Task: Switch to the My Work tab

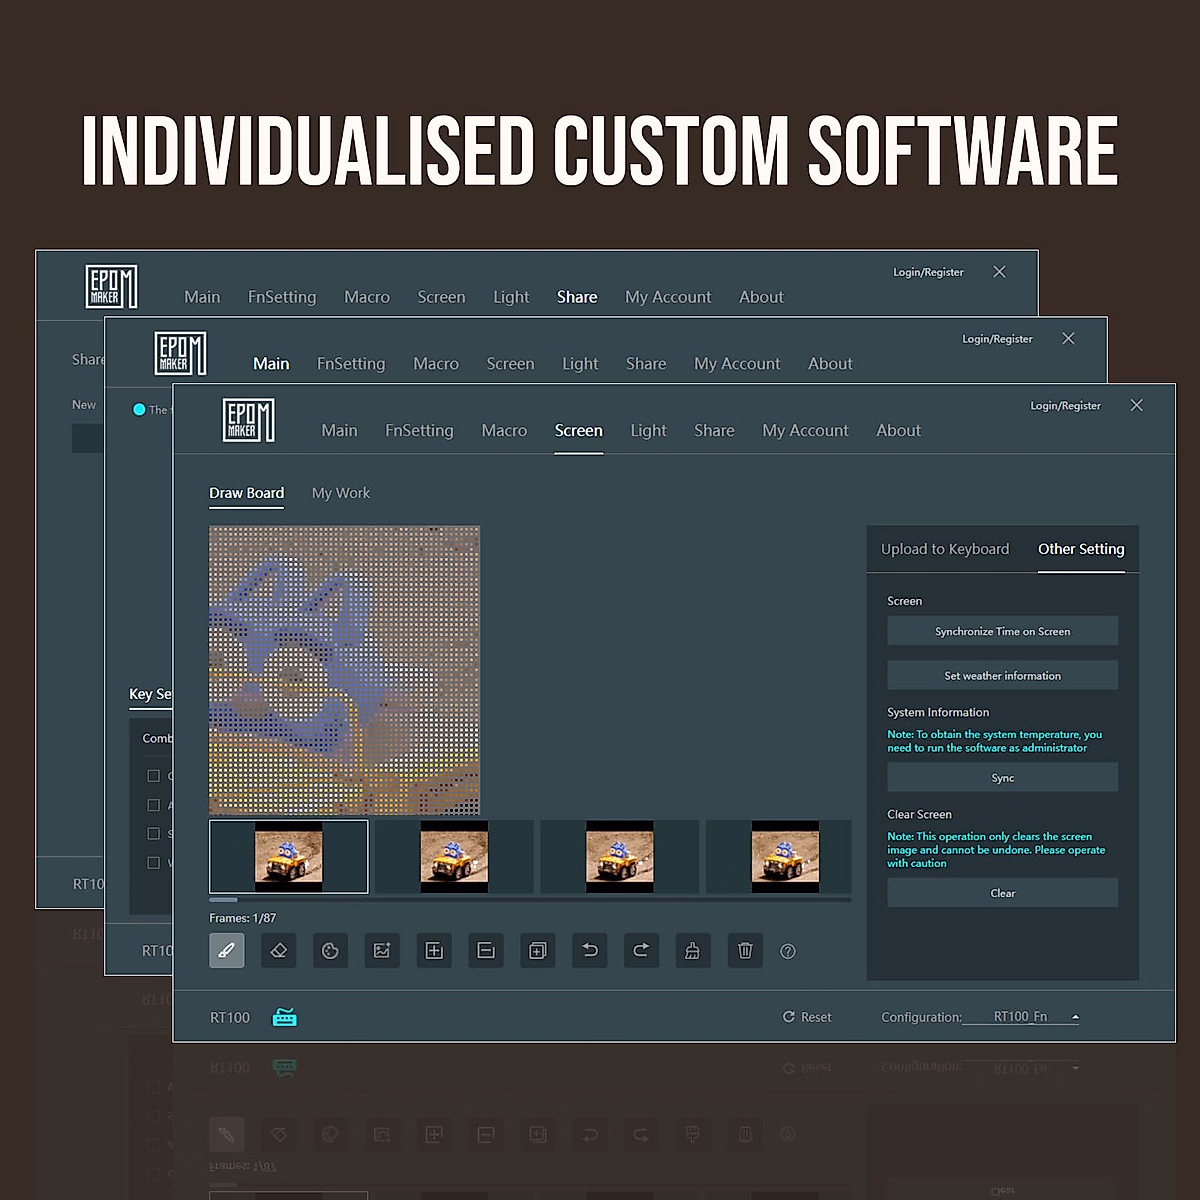Action: click(340, 493)
